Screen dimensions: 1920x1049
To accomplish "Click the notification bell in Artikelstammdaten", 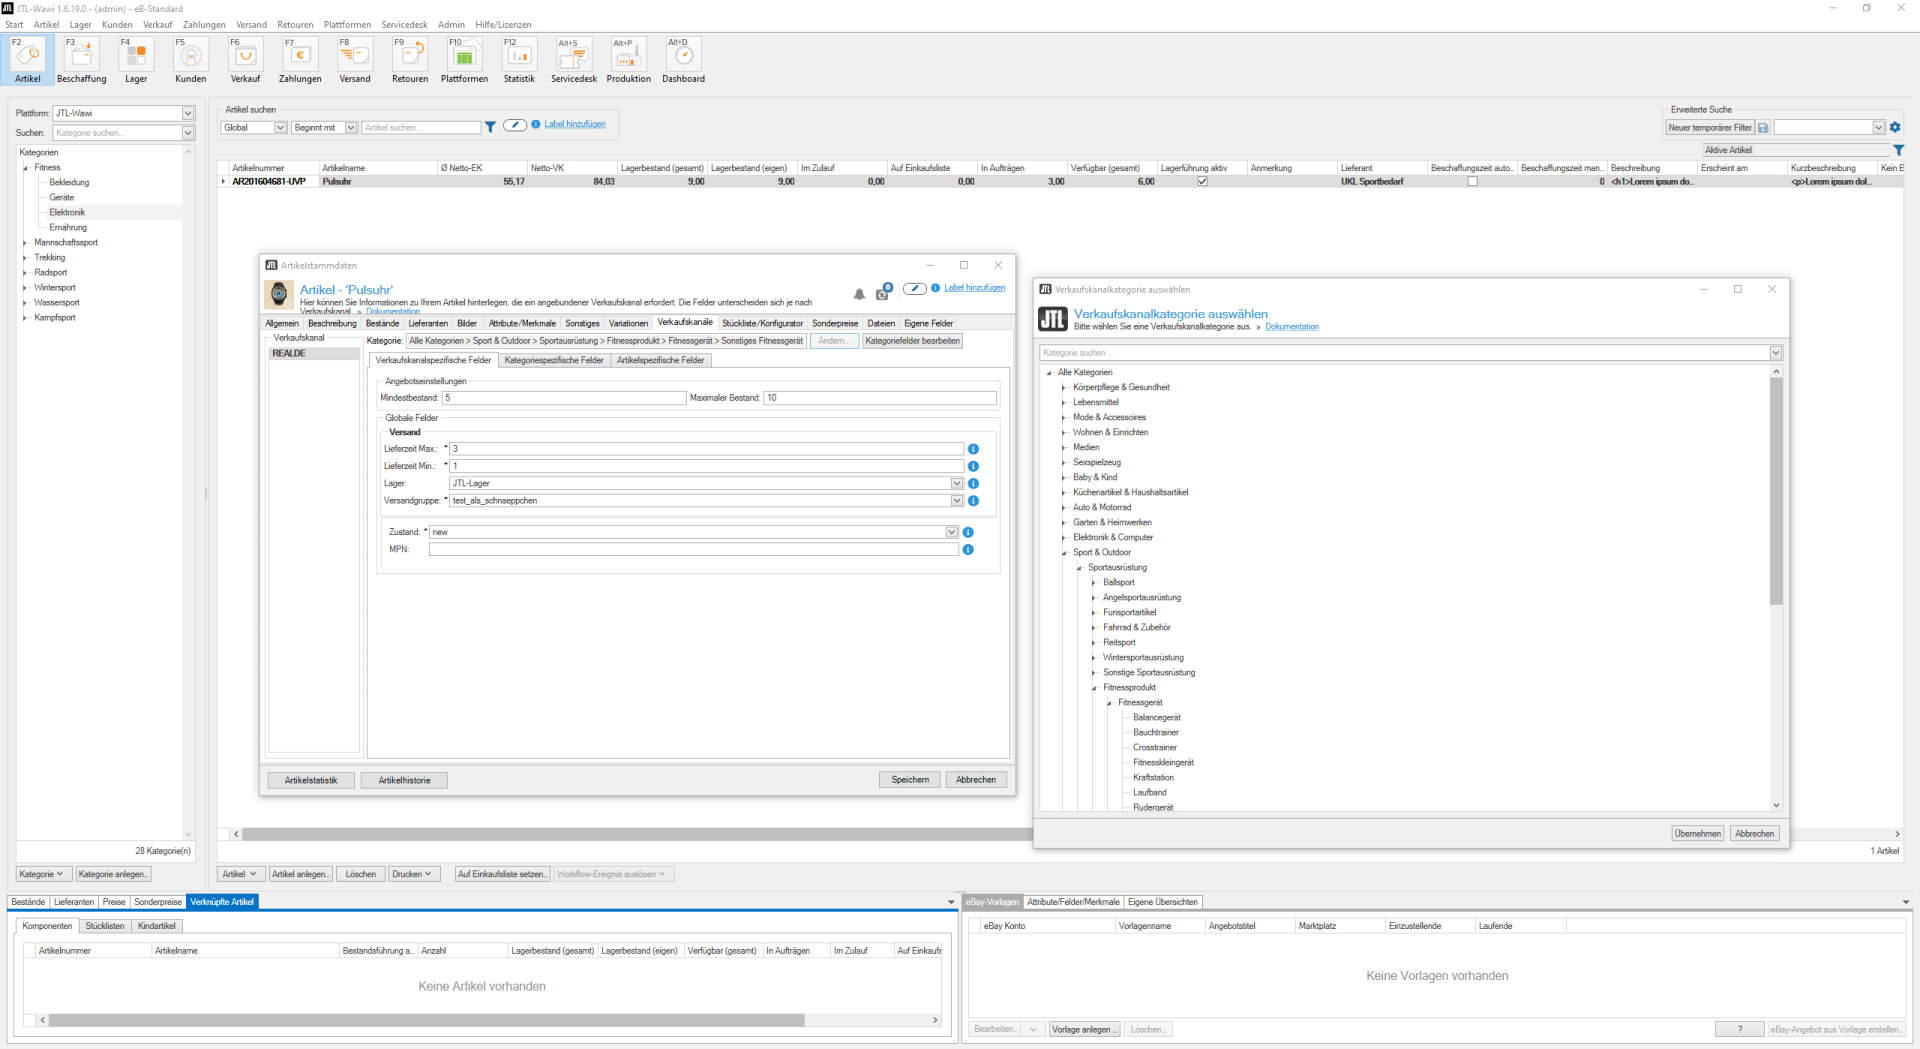I will coord(859,294).
